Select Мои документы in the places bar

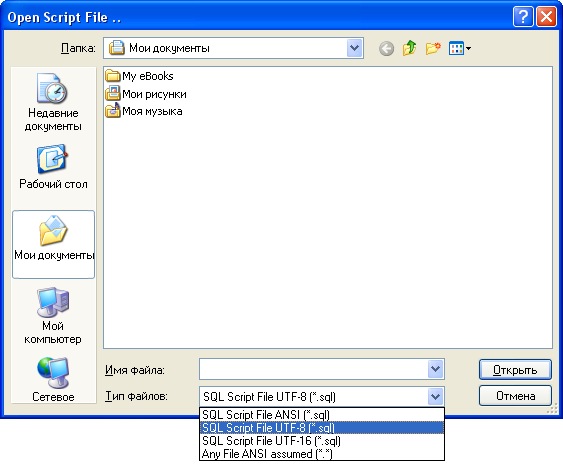[x=53, y=244]
